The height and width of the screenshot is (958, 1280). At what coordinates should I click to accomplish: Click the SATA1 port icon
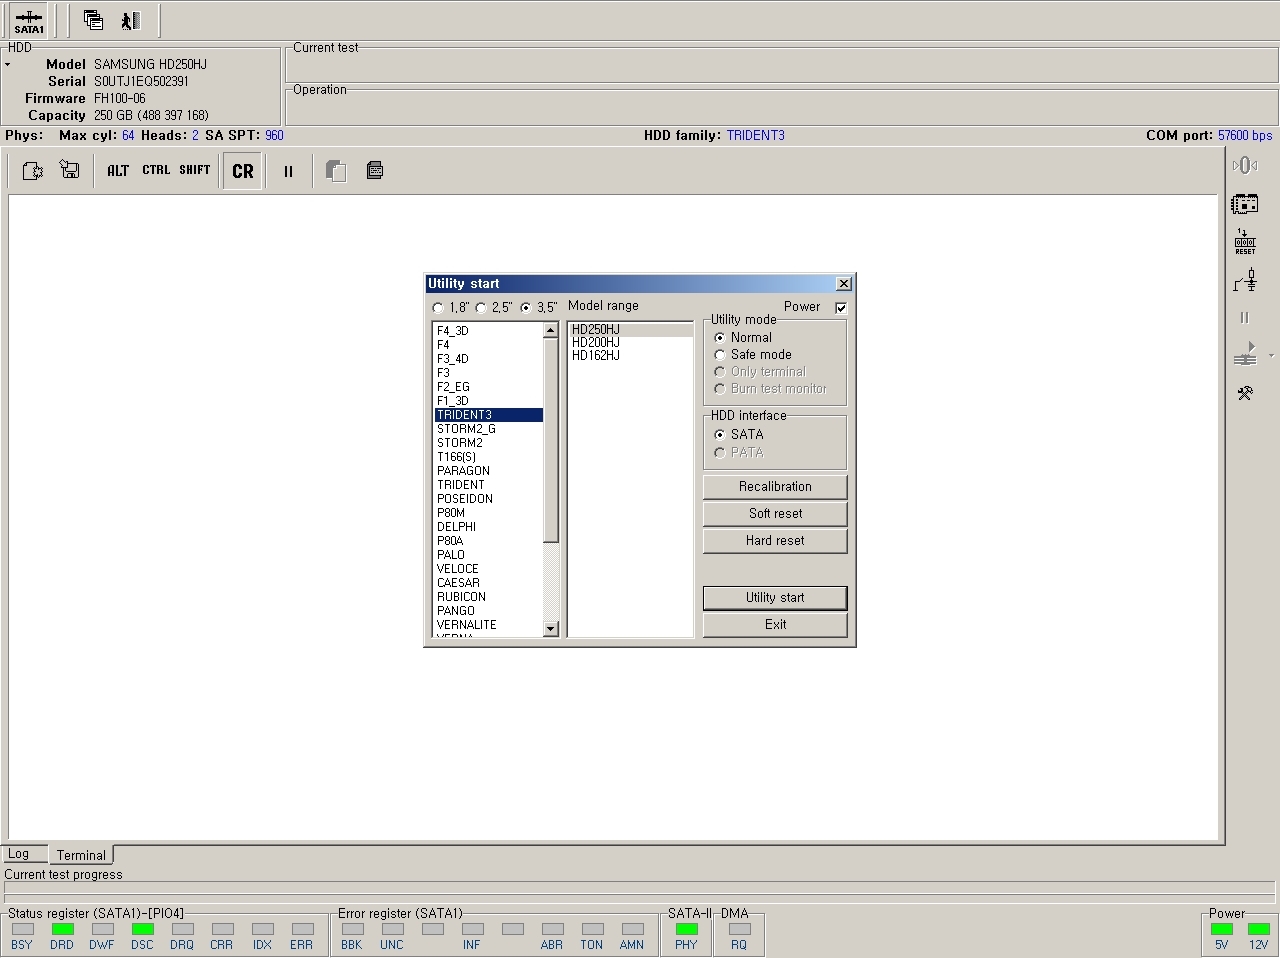[x=28, y=20]
